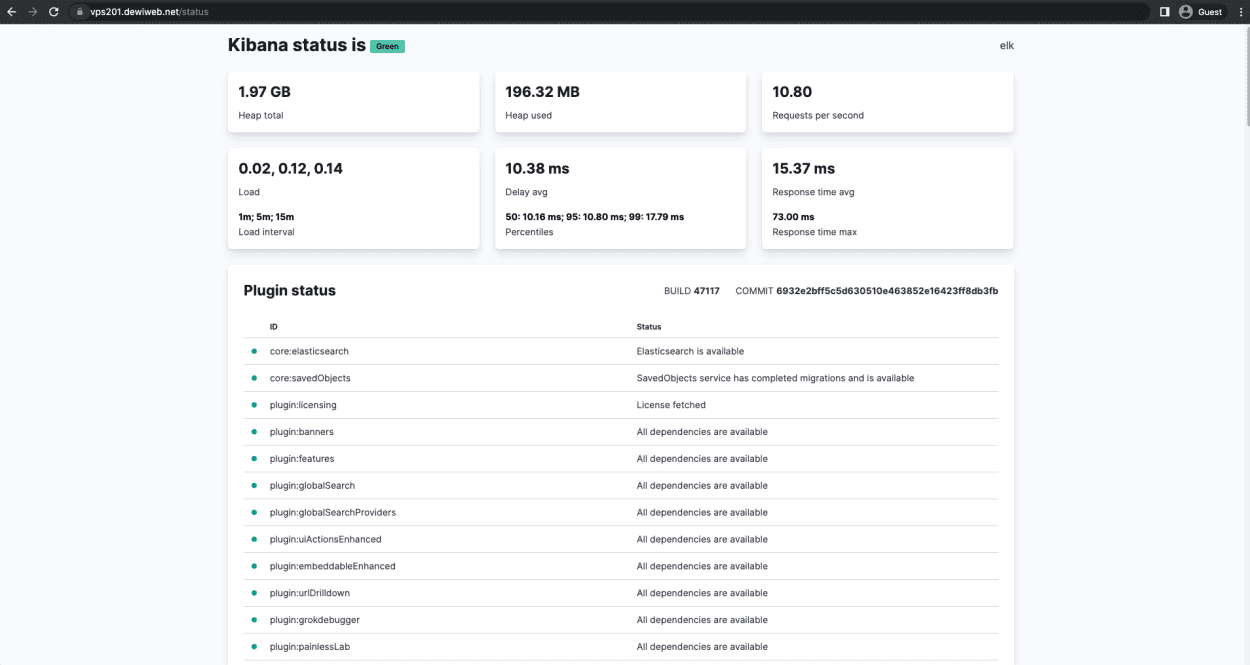1250x665 pixels.
Task: Select the plugin:uiActionsEnhanced ID cell
Action: coord(326,539)
